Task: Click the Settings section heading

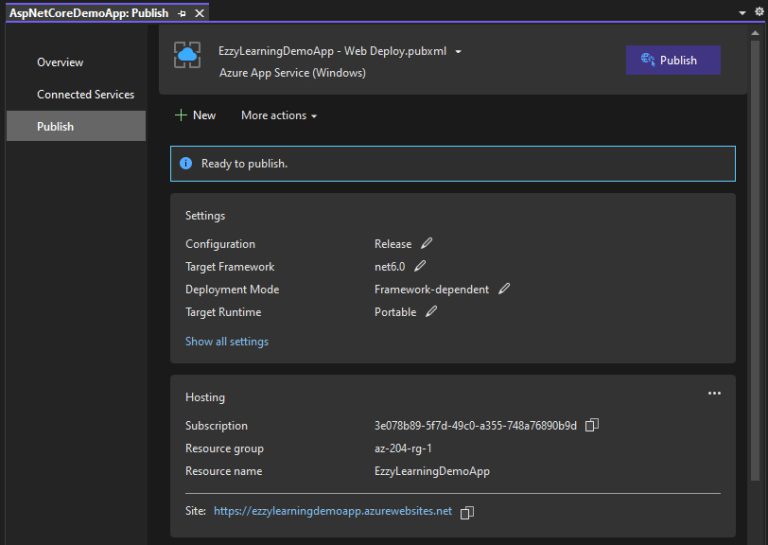Action: (x=205, y=216)
